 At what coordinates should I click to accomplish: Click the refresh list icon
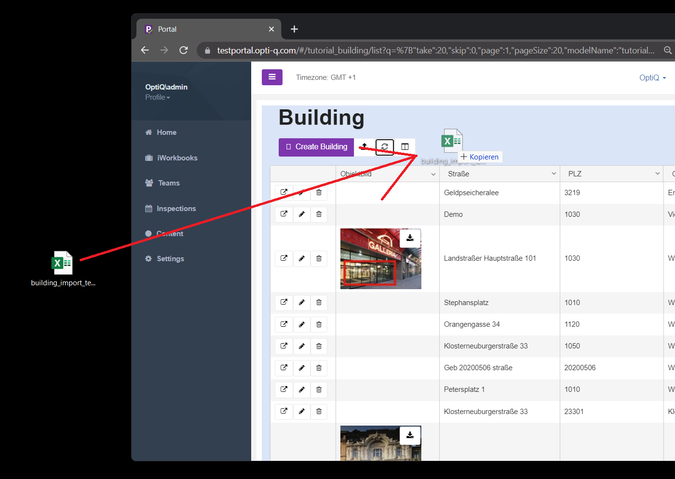(385, 147)
